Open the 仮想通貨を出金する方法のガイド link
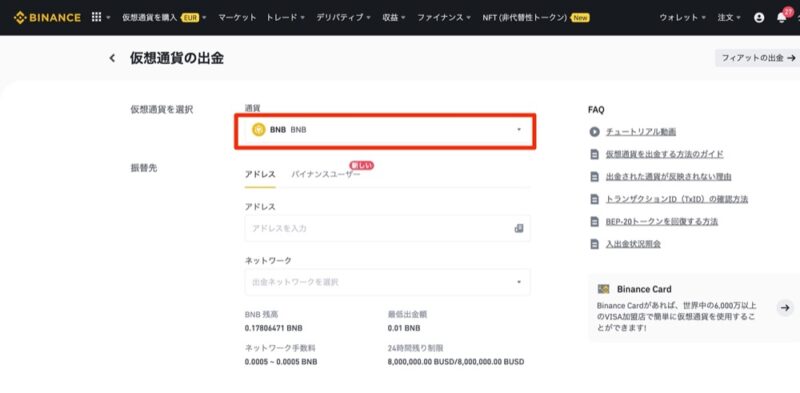Screen dimensions: 800x393 pyautogui.click(x=664, y=154)
